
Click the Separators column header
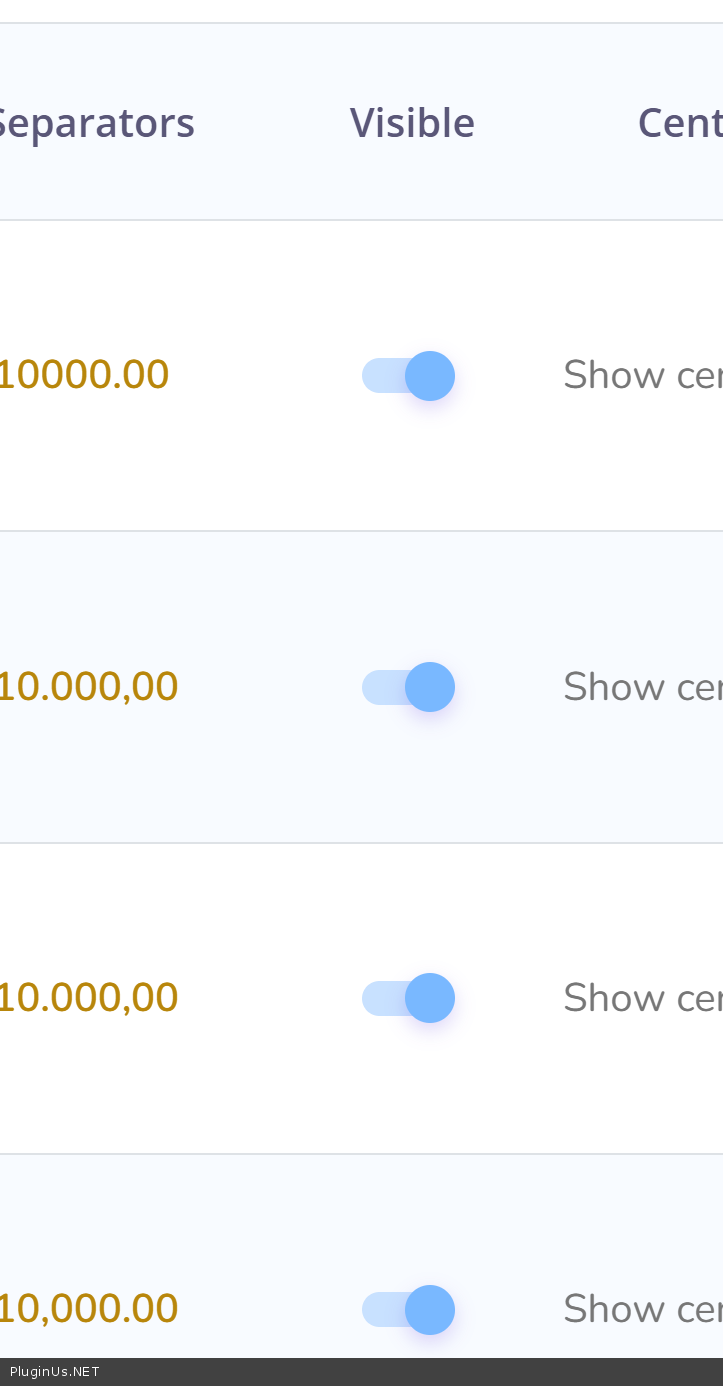[97, 123]
